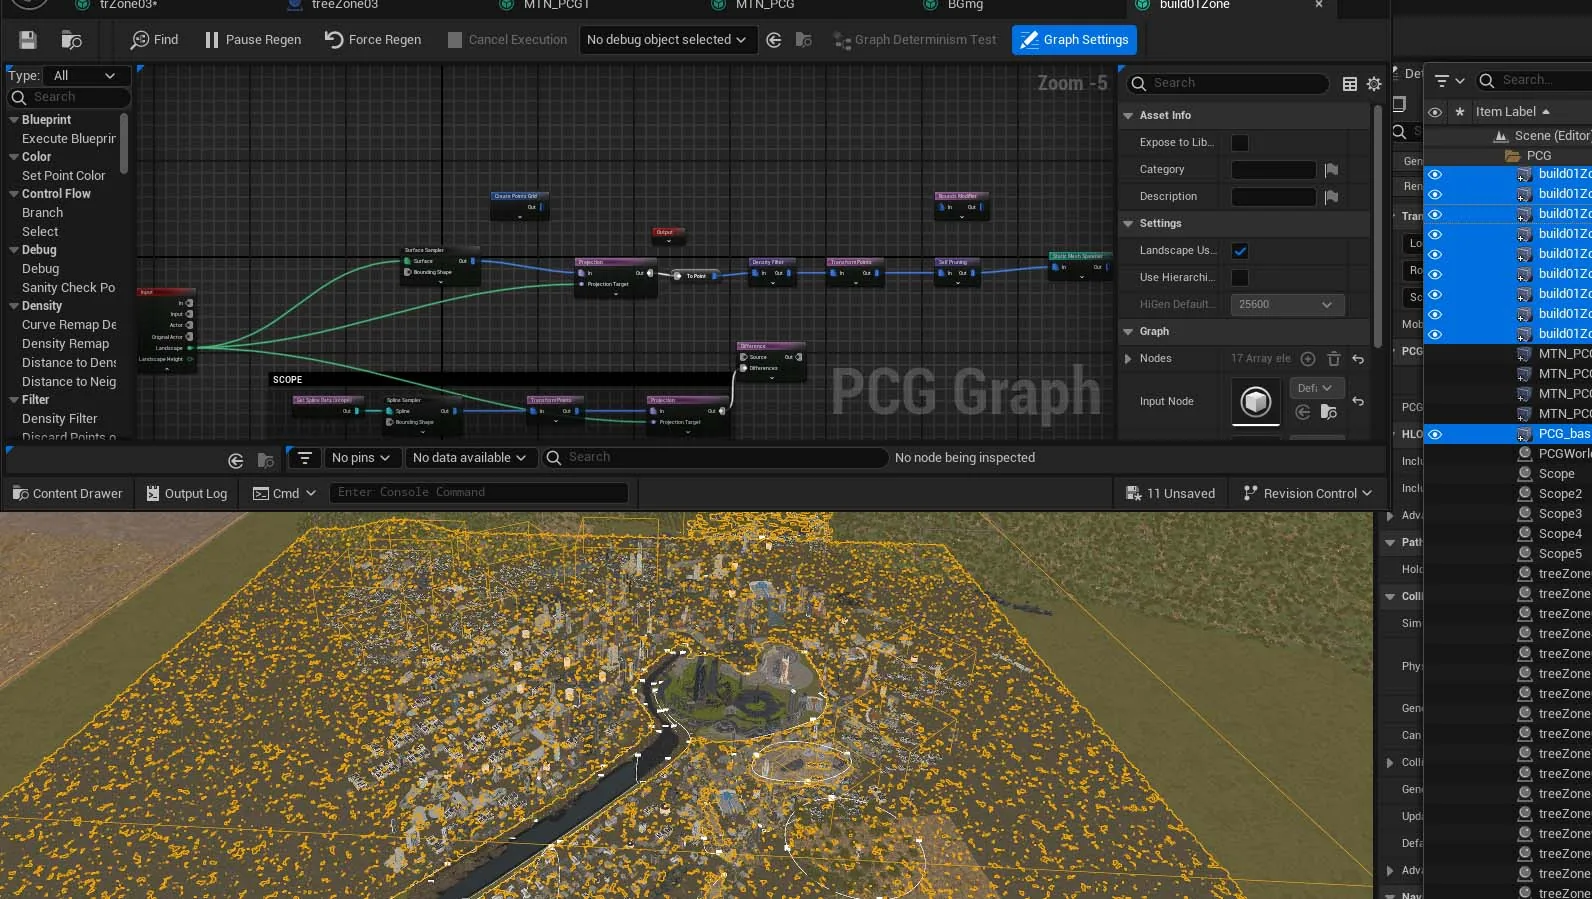Viewport: 1592px width, 899px height.
Task: Click Force Regen in toolbar
Action: coord(373,40)
